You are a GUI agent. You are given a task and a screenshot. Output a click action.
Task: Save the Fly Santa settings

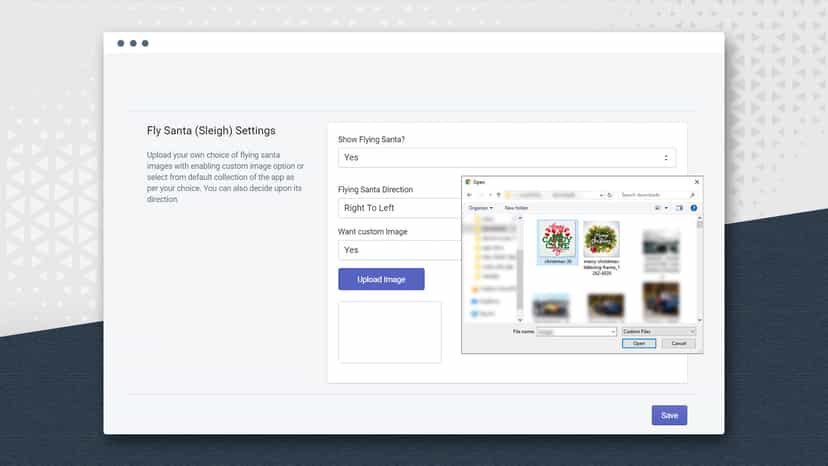click(669, 415)
